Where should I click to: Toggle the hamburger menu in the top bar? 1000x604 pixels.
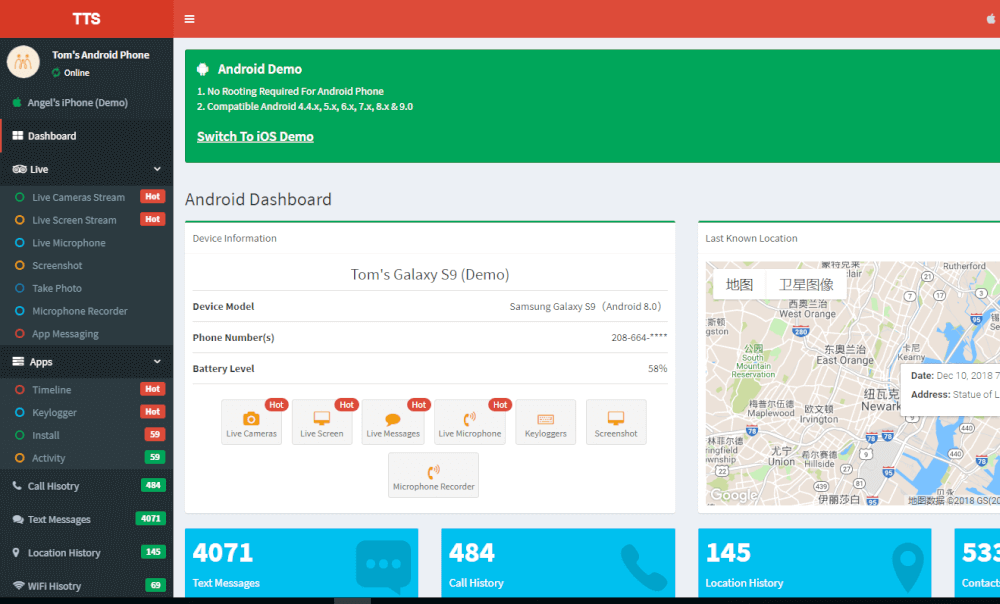tap(189, 19)
